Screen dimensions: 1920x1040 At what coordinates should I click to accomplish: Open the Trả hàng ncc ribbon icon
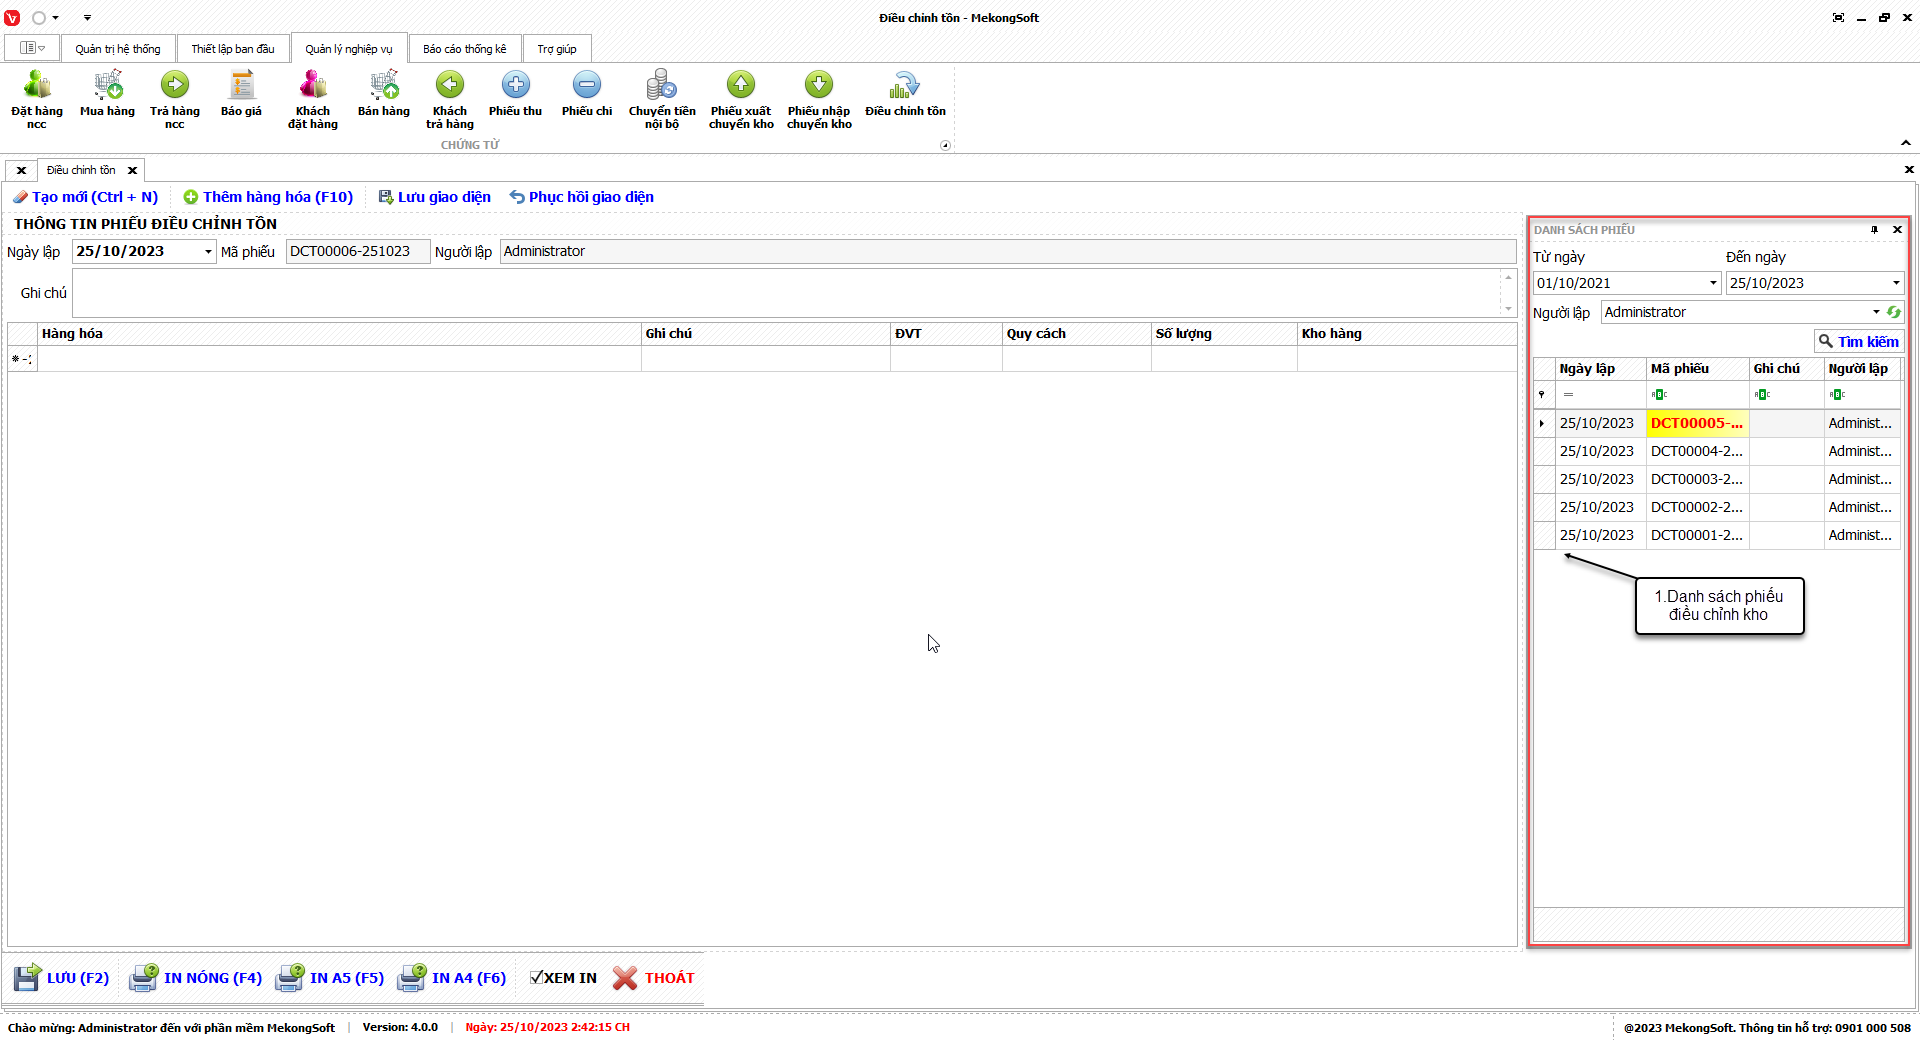point(175,100)
